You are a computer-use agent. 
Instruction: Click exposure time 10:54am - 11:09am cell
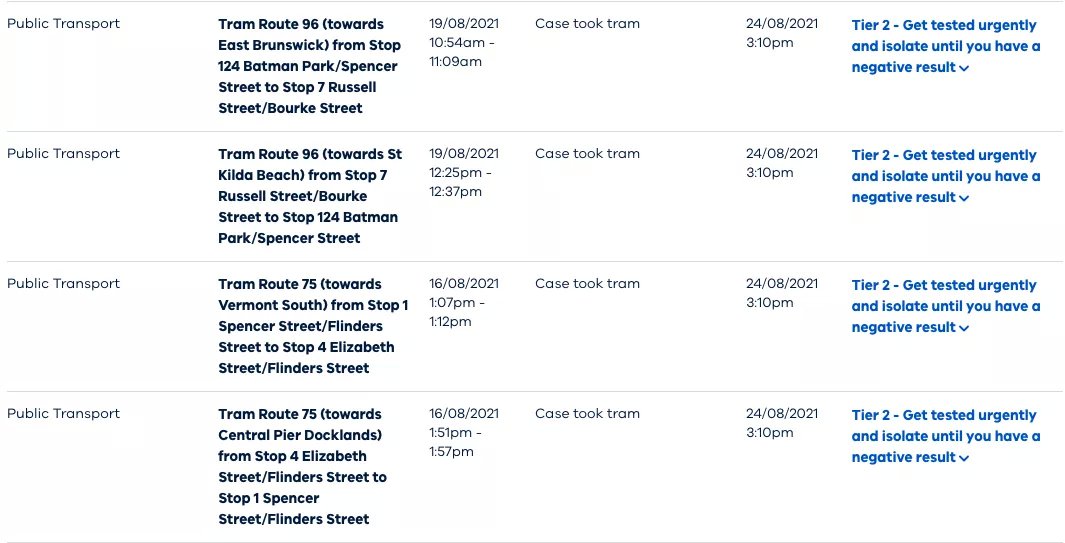(x=464, y=42)
